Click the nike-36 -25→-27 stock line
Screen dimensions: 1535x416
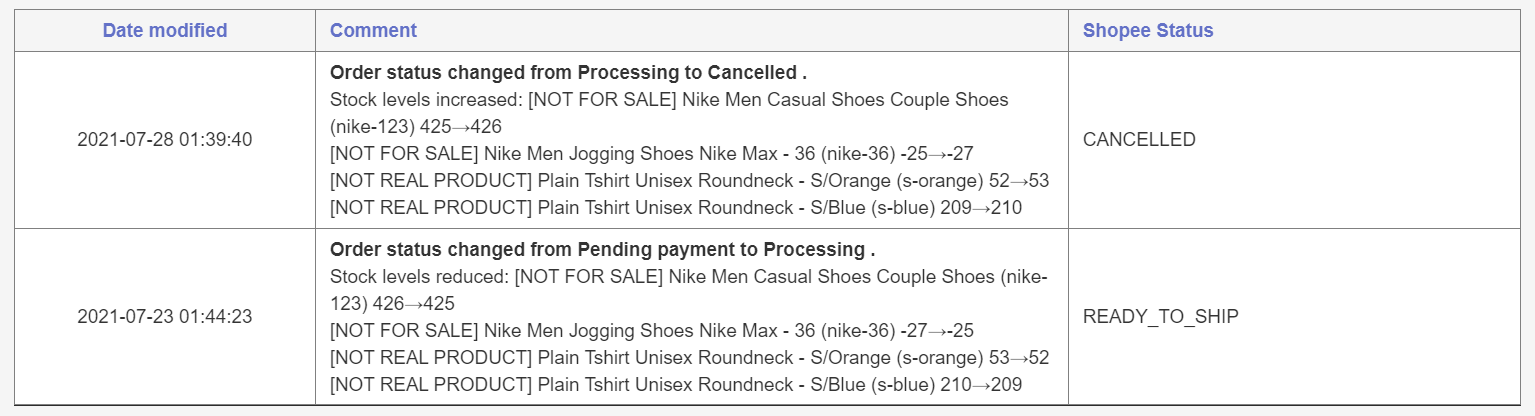click(652, 154)
